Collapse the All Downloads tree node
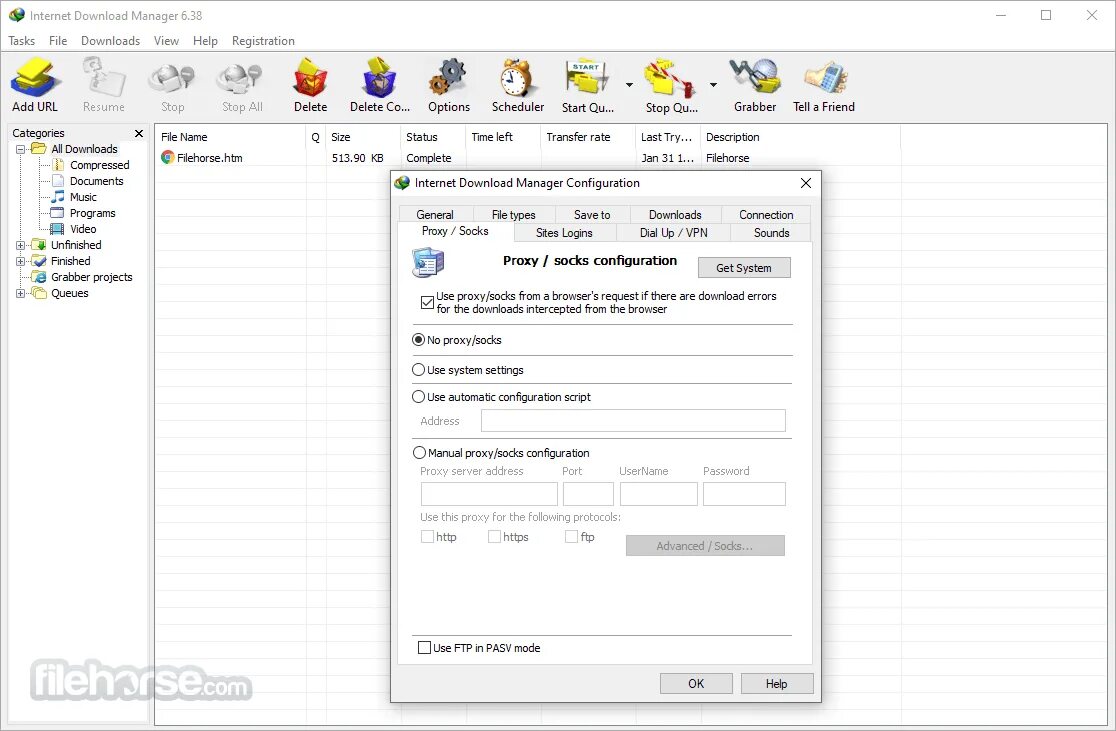The width and height of the screenshot is (1116, 731). pos(21,149)
